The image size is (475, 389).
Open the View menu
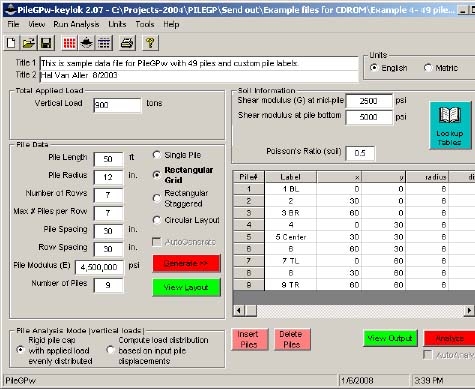pyautogui.click(x=36, y=24)
